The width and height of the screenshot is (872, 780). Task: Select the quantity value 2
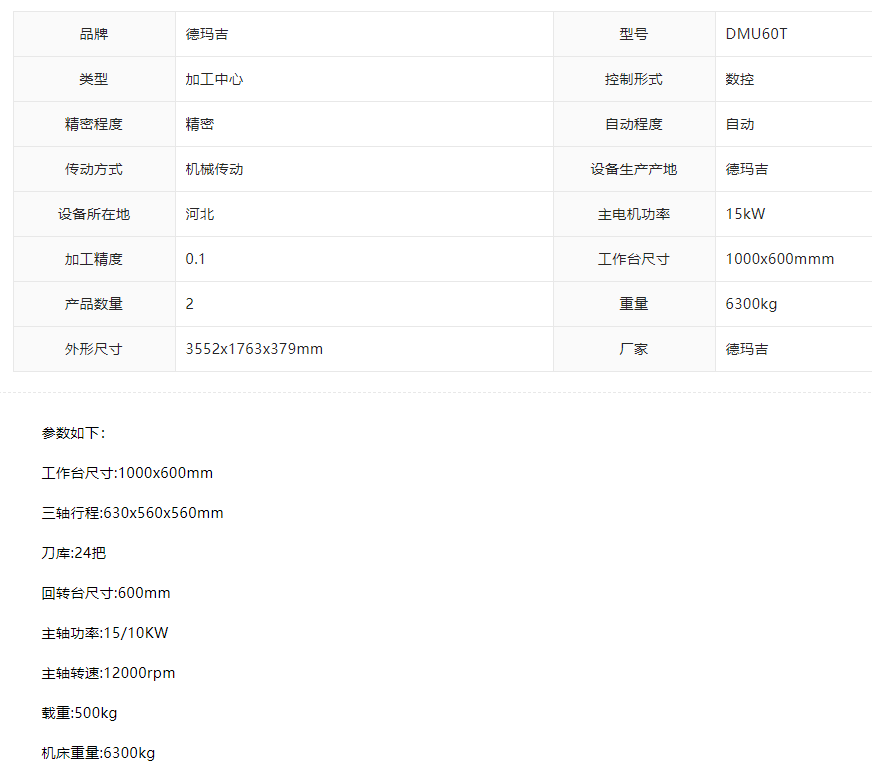pyautogui.click(x=190, y=304)
